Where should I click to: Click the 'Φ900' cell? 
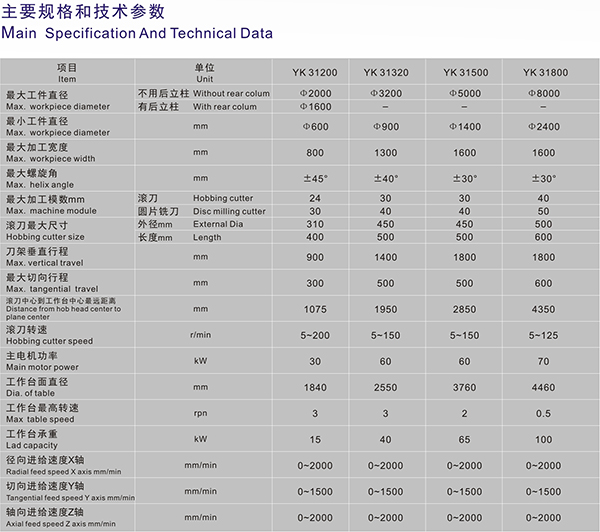click(386, 127)
